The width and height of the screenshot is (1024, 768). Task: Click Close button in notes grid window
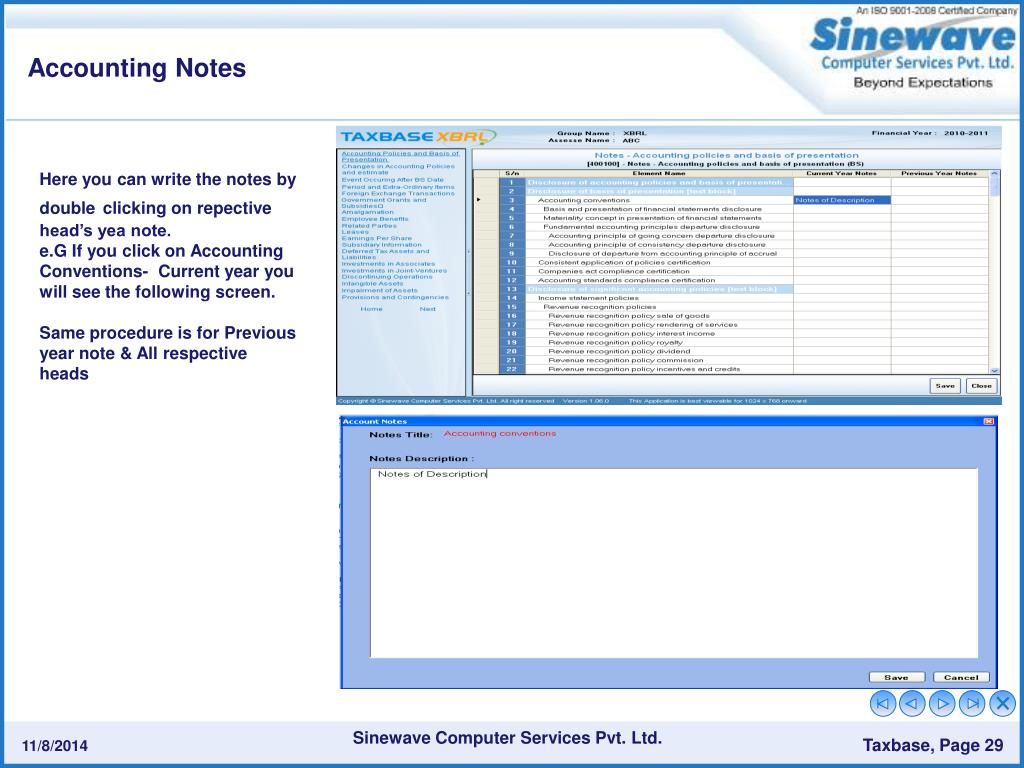point(982,386)
